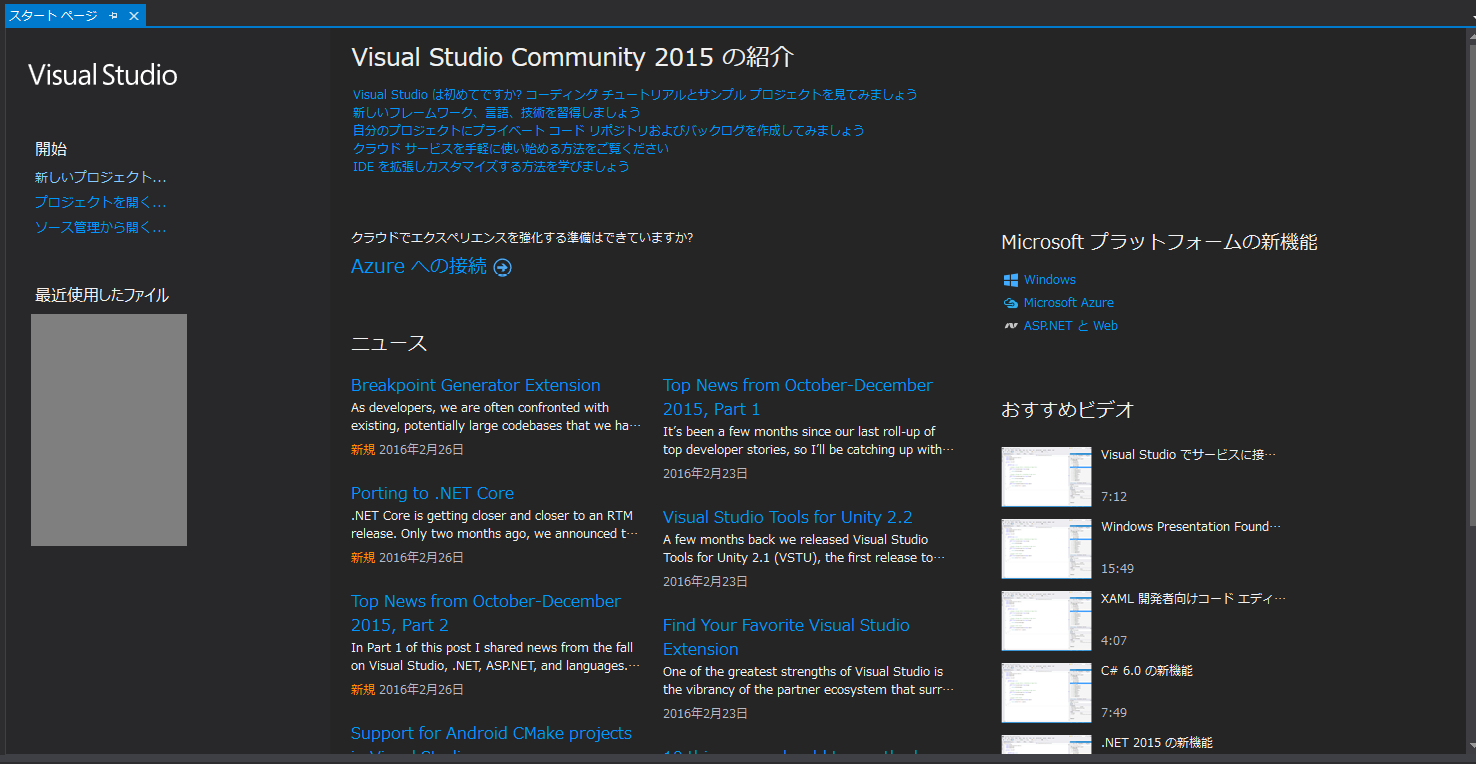The height and width of the screenshot is (764, 1476).
Task: Click the 15:49 video duration
Action: (1117, 569)
